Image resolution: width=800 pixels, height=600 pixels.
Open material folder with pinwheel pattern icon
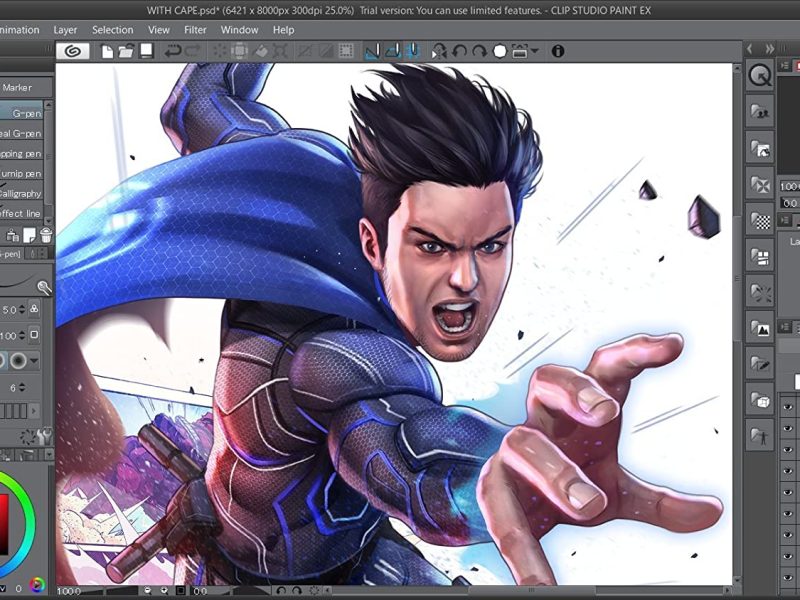click(x=760, y=184)
